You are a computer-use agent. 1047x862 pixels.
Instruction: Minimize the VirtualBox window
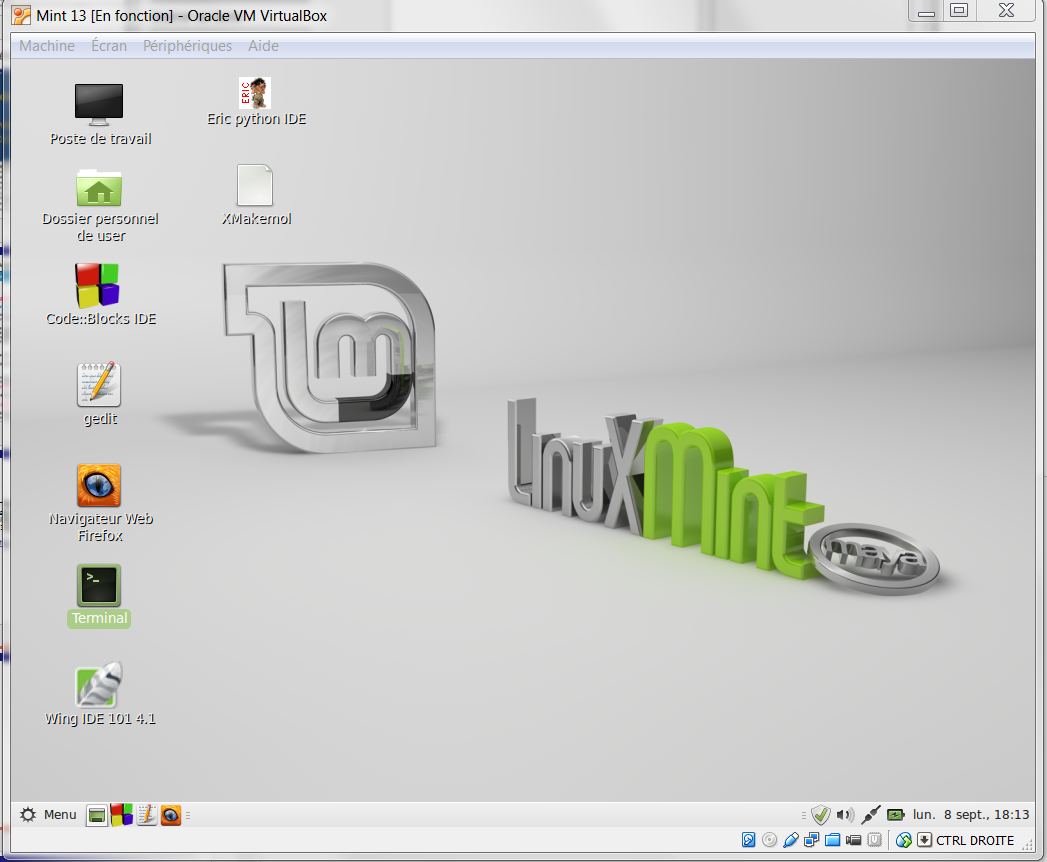925,11
